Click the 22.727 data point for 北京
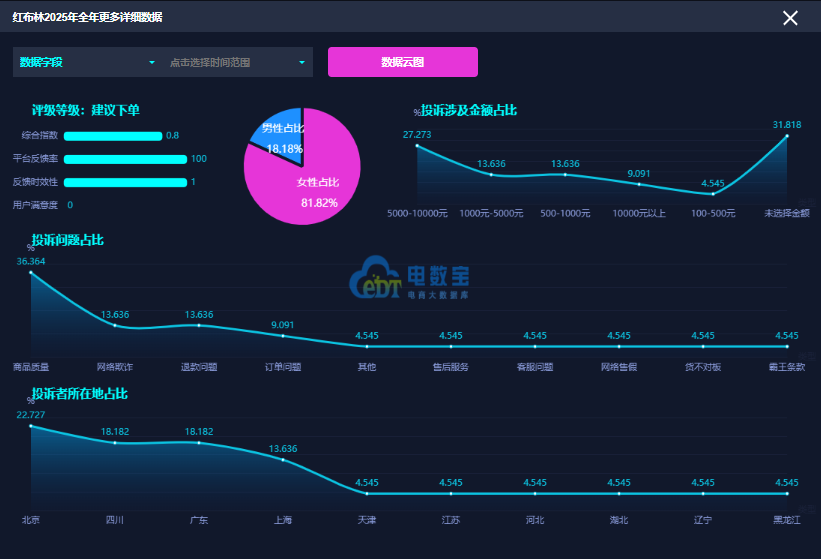Viewport: 821px width, 559px height. click(31, 426)
